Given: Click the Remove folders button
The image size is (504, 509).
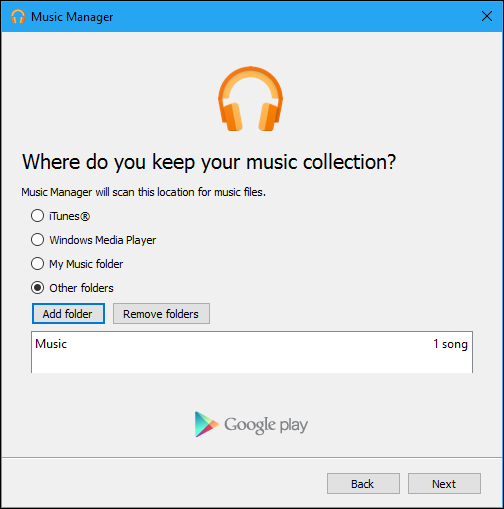Looking at the screenshot, I should [x=161, y=313].
